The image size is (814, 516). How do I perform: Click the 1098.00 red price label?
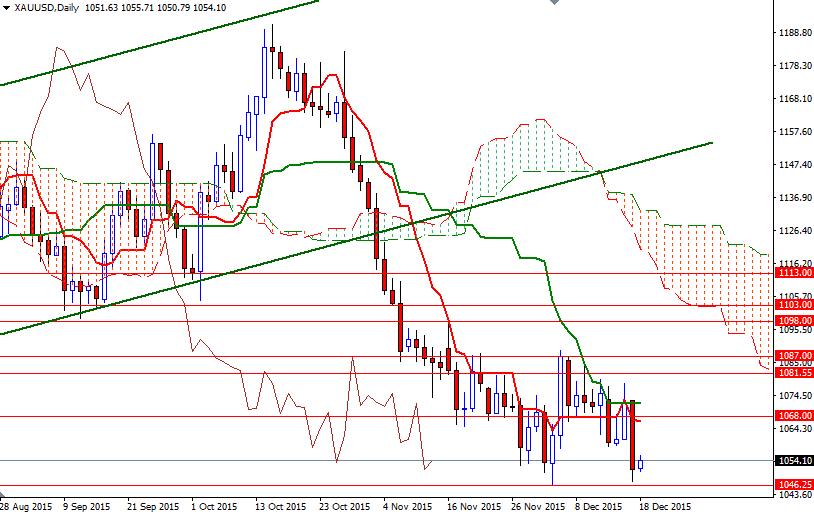coord(793,321)
